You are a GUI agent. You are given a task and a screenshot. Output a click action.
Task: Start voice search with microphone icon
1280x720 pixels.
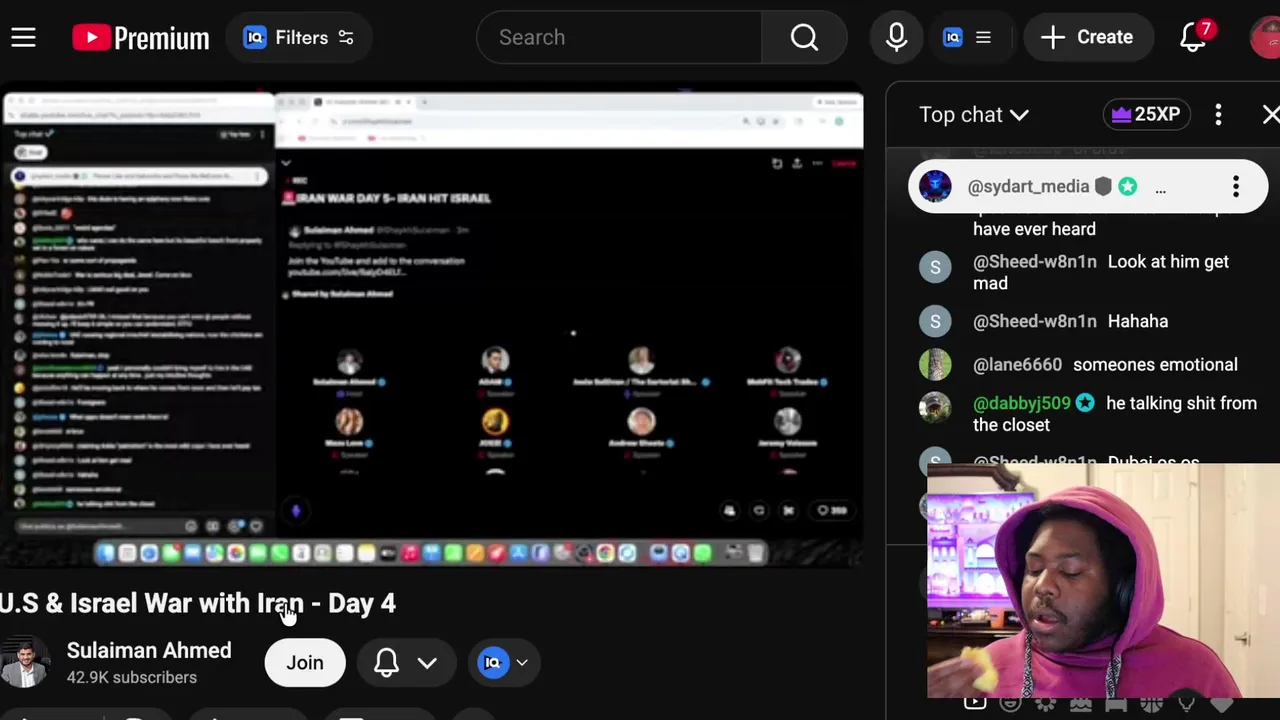click(x=896, y=37)
